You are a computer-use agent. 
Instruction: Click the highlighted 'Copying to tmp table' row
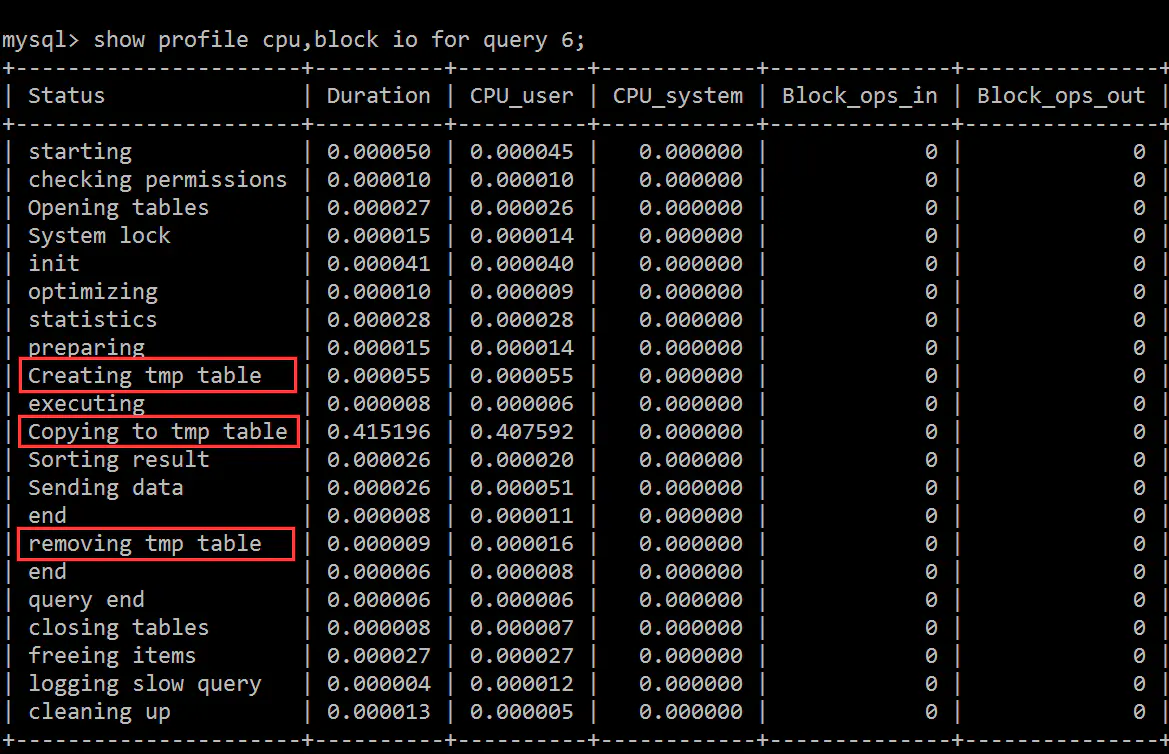click(x=158, y=431)
